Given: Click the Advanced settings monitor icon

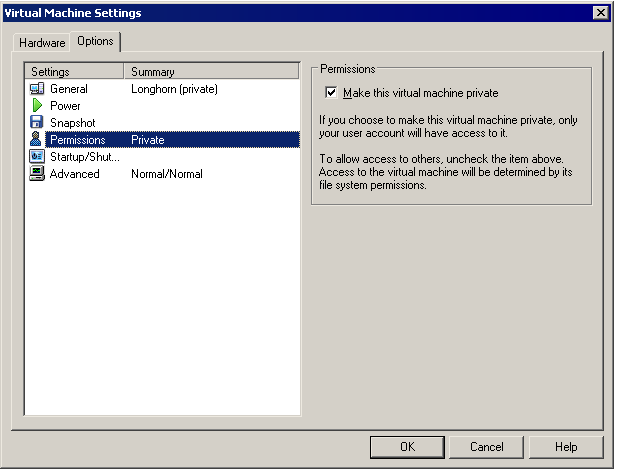Looking at the screenshot, I should tap(37, 174).
